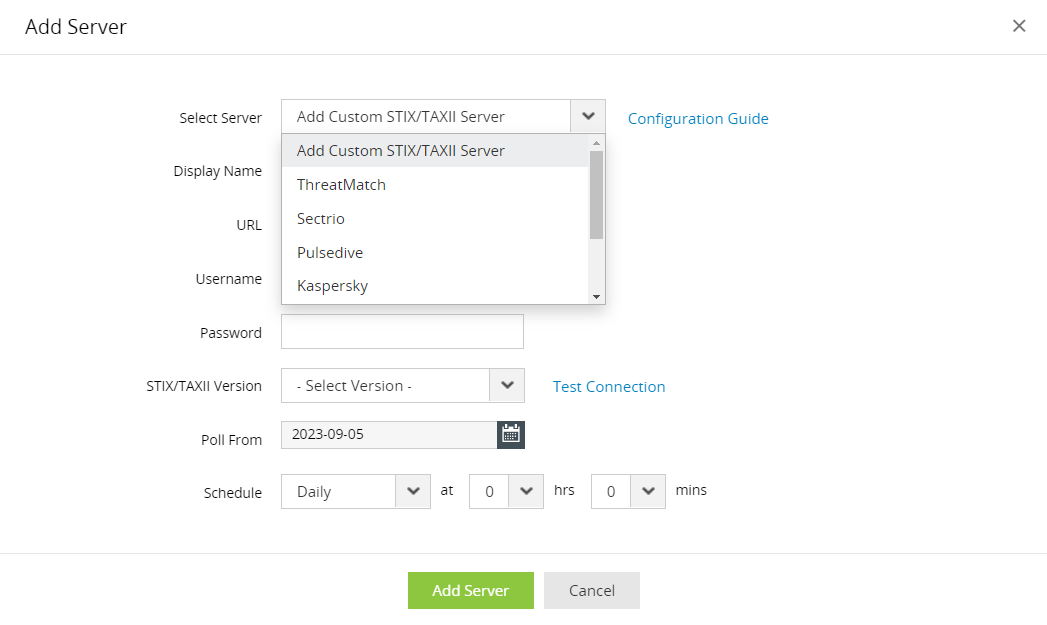This screenshot has width=1047, height=625.
Task: Click the Password input field
Action: coord(402,332)
